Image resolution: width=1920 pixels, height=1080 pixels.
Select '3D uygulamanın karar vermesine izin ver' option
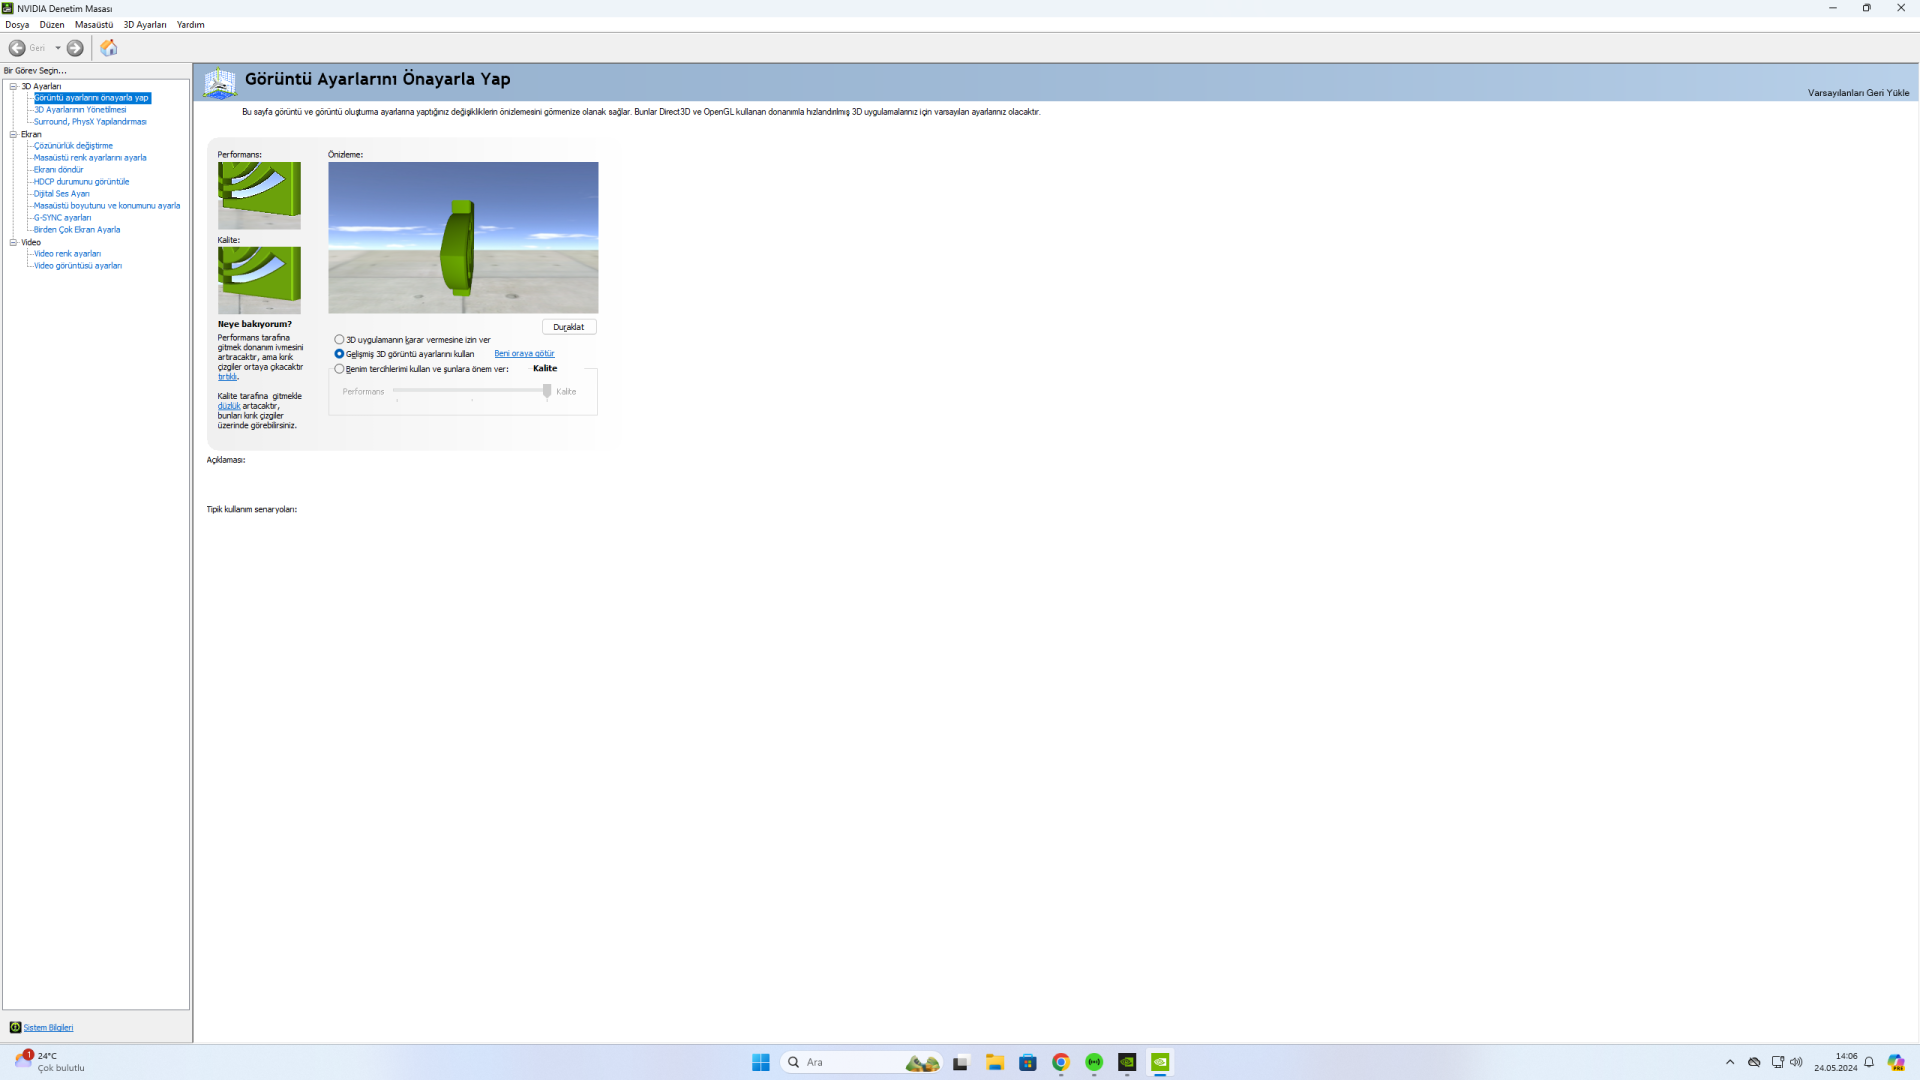click(x=340, y=340)
